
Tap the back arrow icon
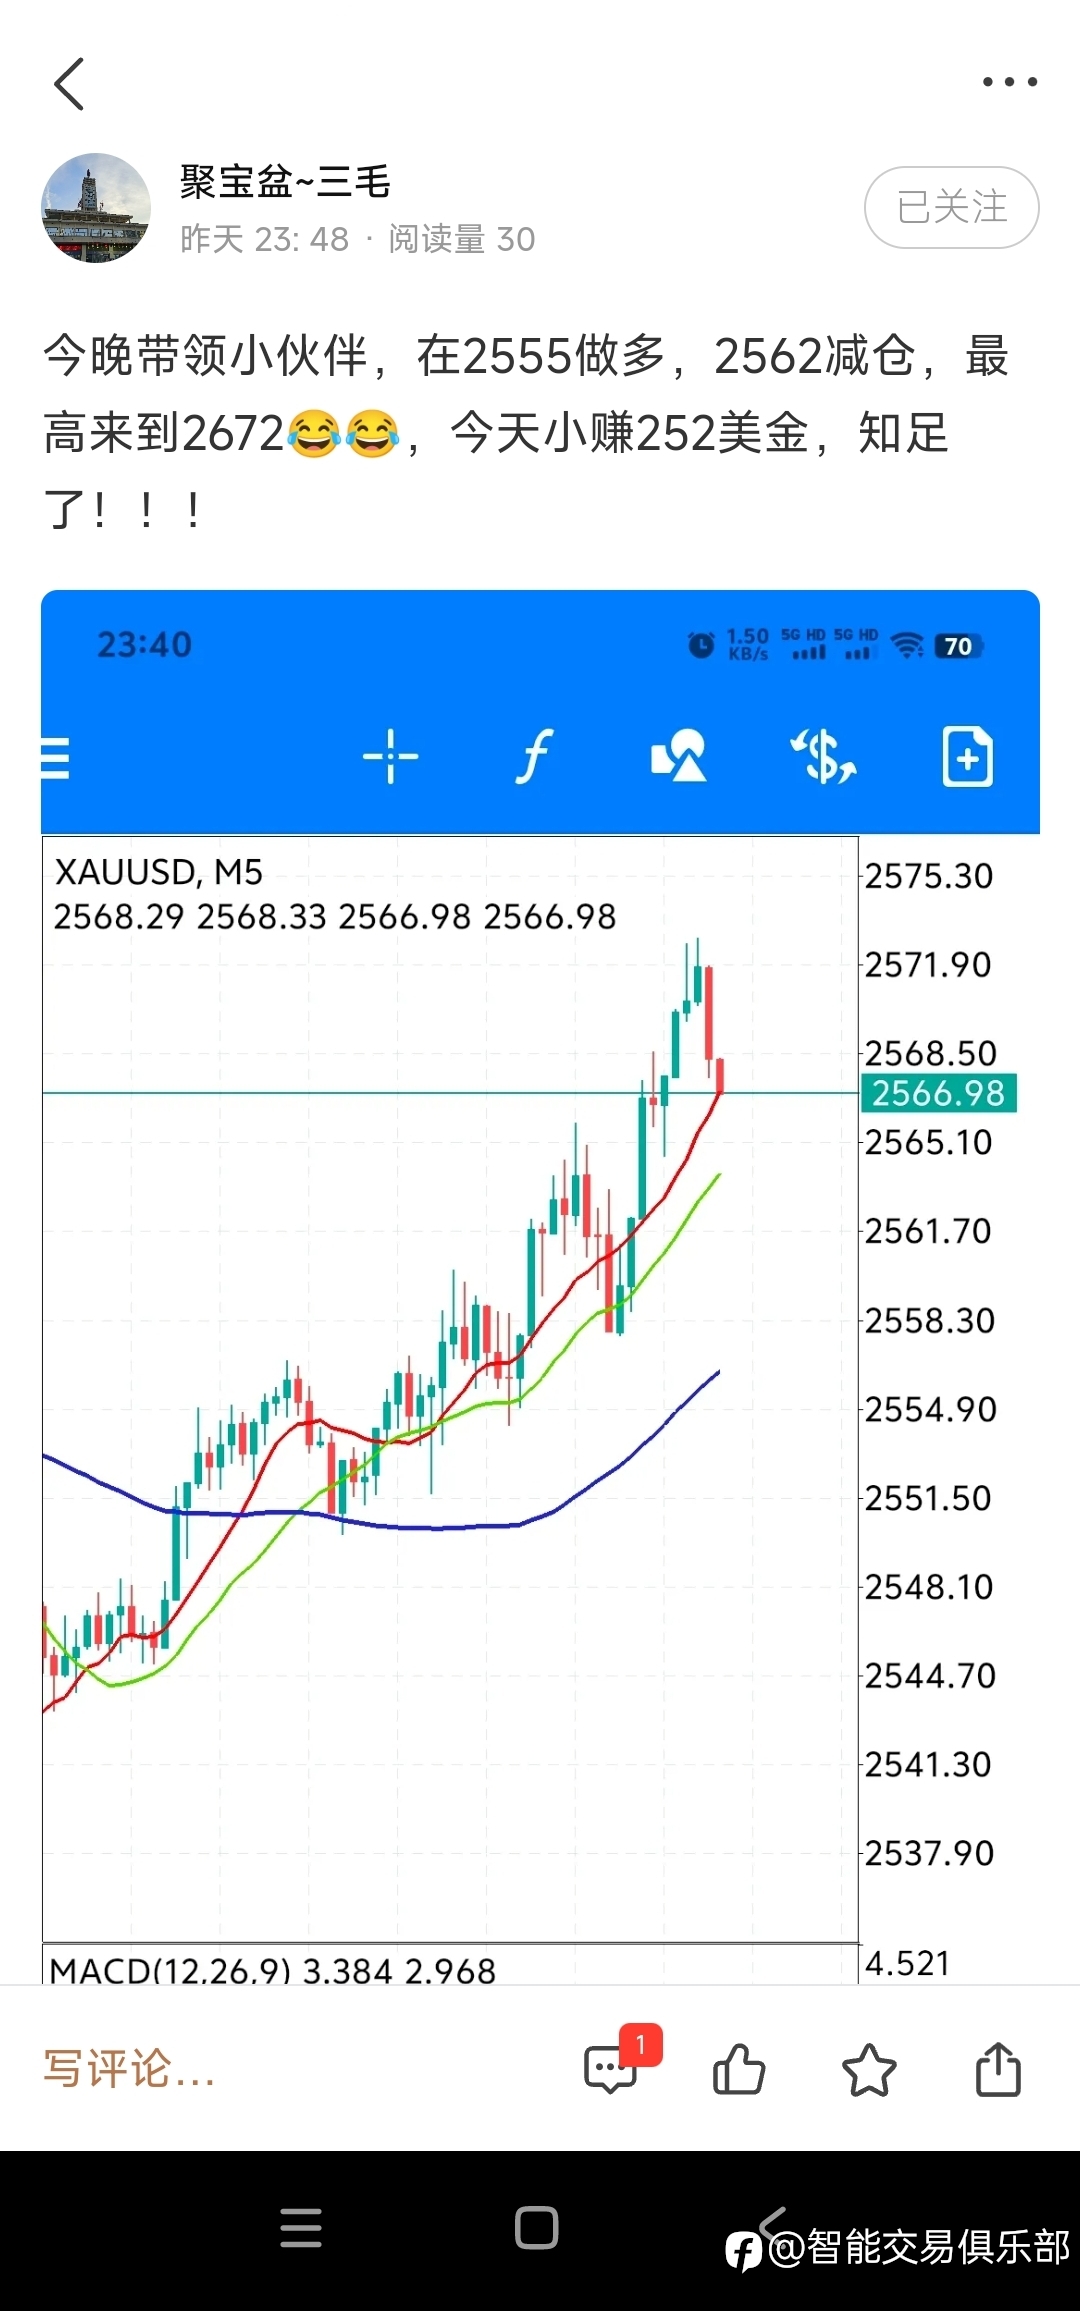tap(68, 83)
